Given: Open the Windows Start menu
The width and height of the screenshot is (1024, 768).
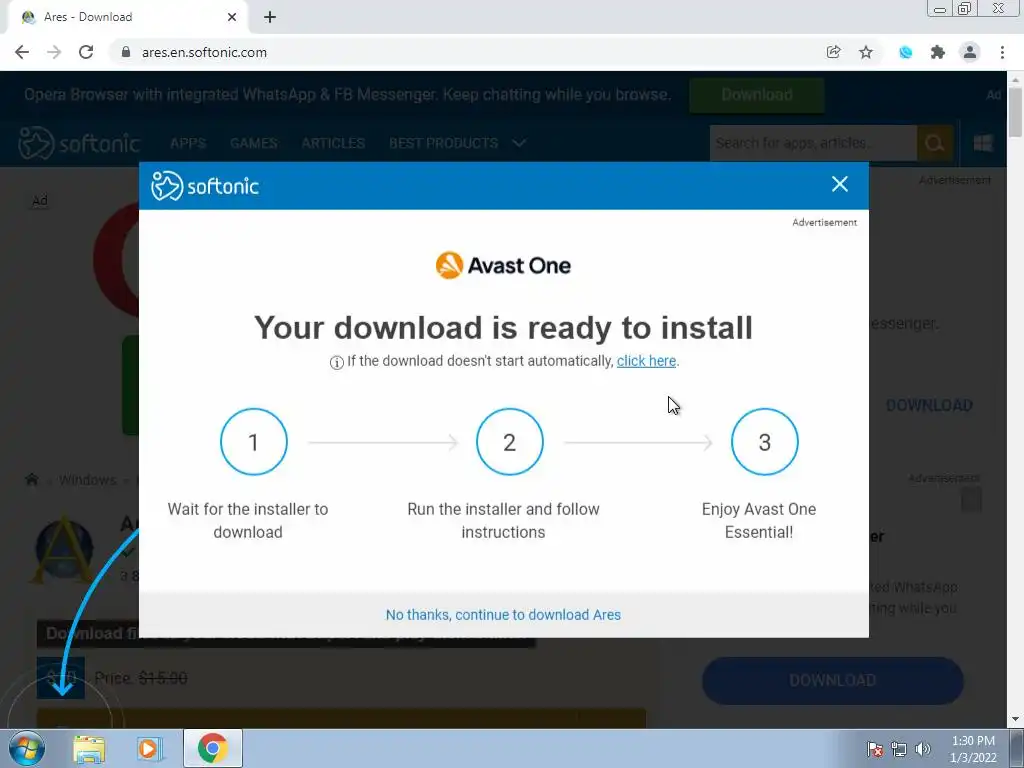Looking at the screenshot, I should 27,748.
